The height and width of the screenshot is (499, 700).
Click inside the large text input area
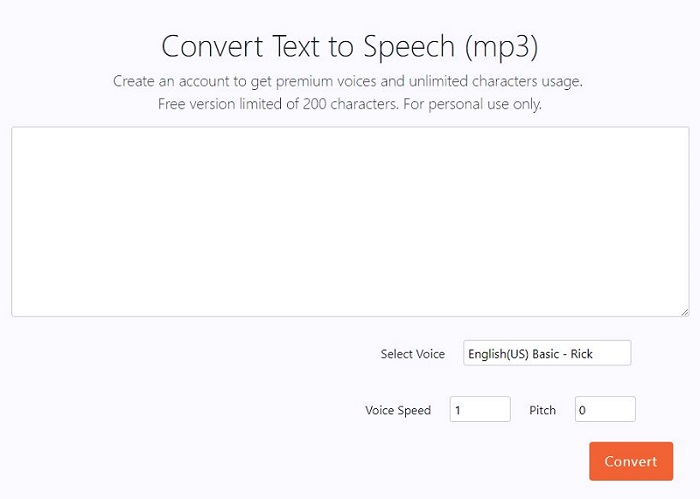coord(350,221)
